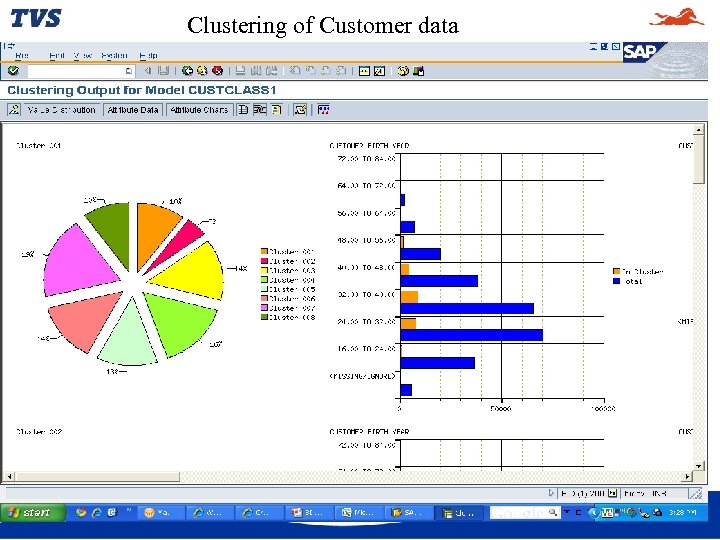Viewport: 720px width, 540px height.
Task: Click the Cluster 003 yellow legend swatch
Action: click(264, 270)
